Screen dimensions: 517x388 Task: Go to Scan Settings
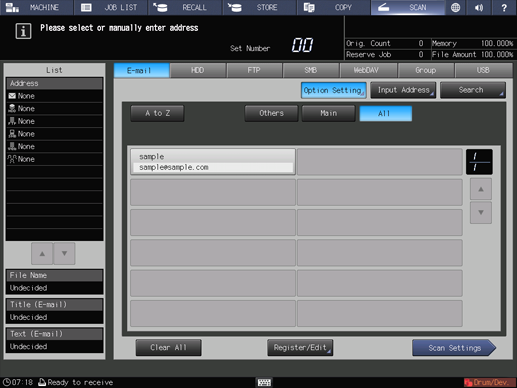click(x=454, y=348)
